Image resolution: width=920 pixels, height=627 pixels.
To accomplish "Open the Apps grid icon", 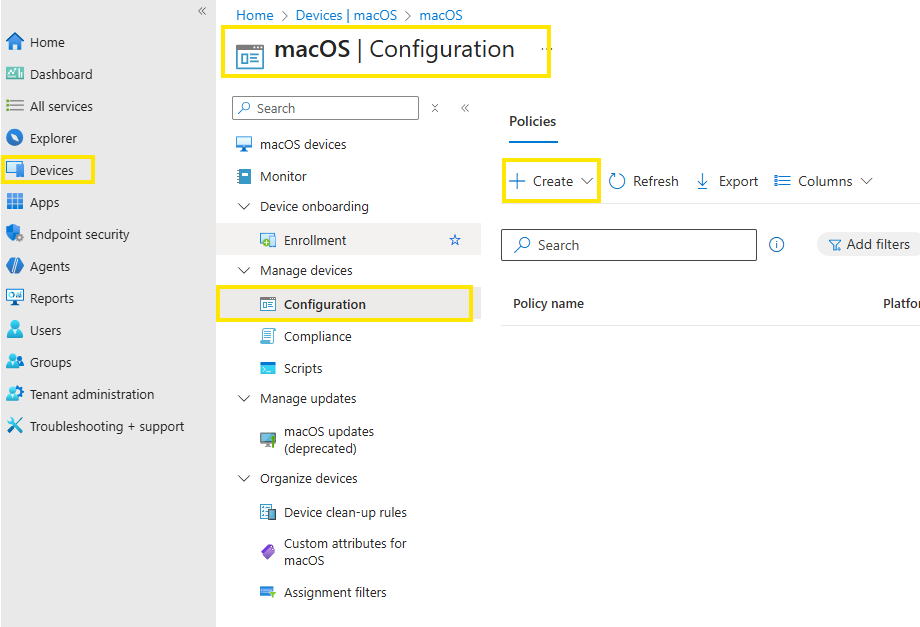I will (15, 202).
